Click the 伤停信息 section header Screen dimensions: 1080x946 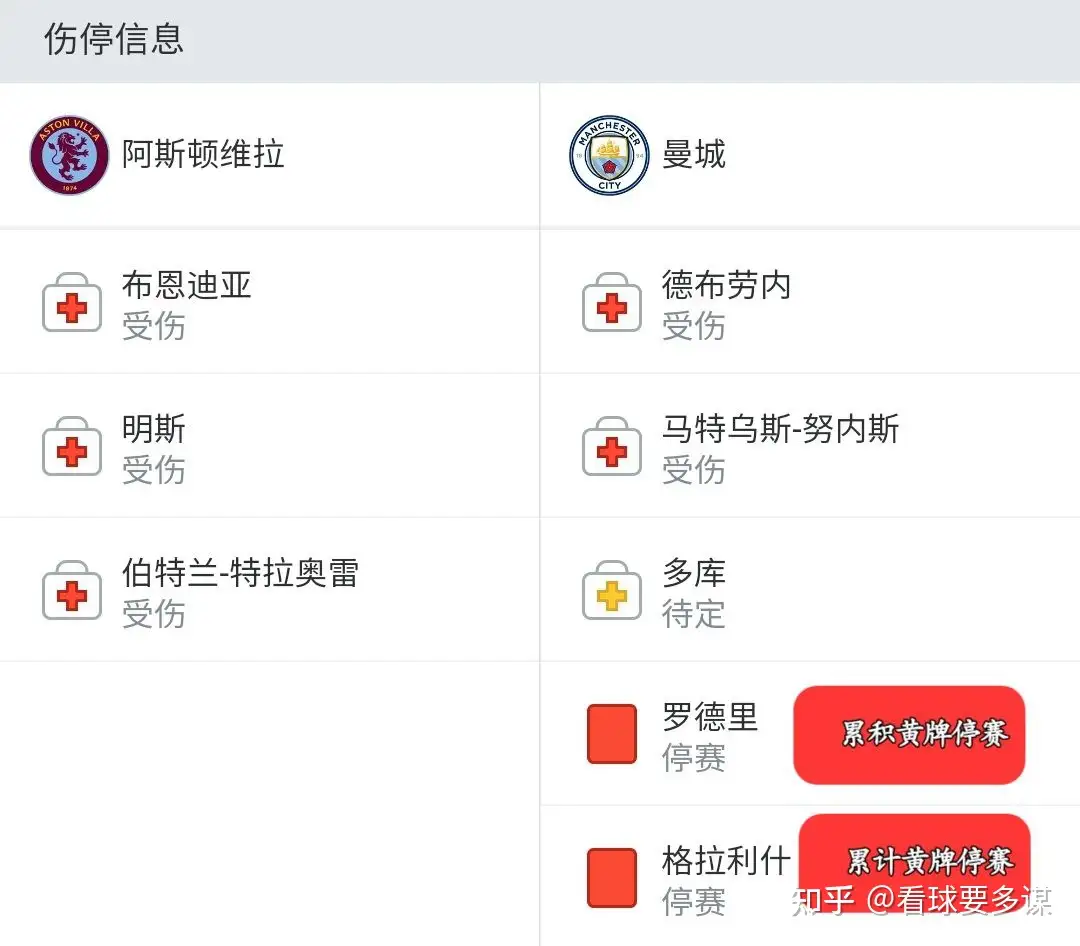114,39
